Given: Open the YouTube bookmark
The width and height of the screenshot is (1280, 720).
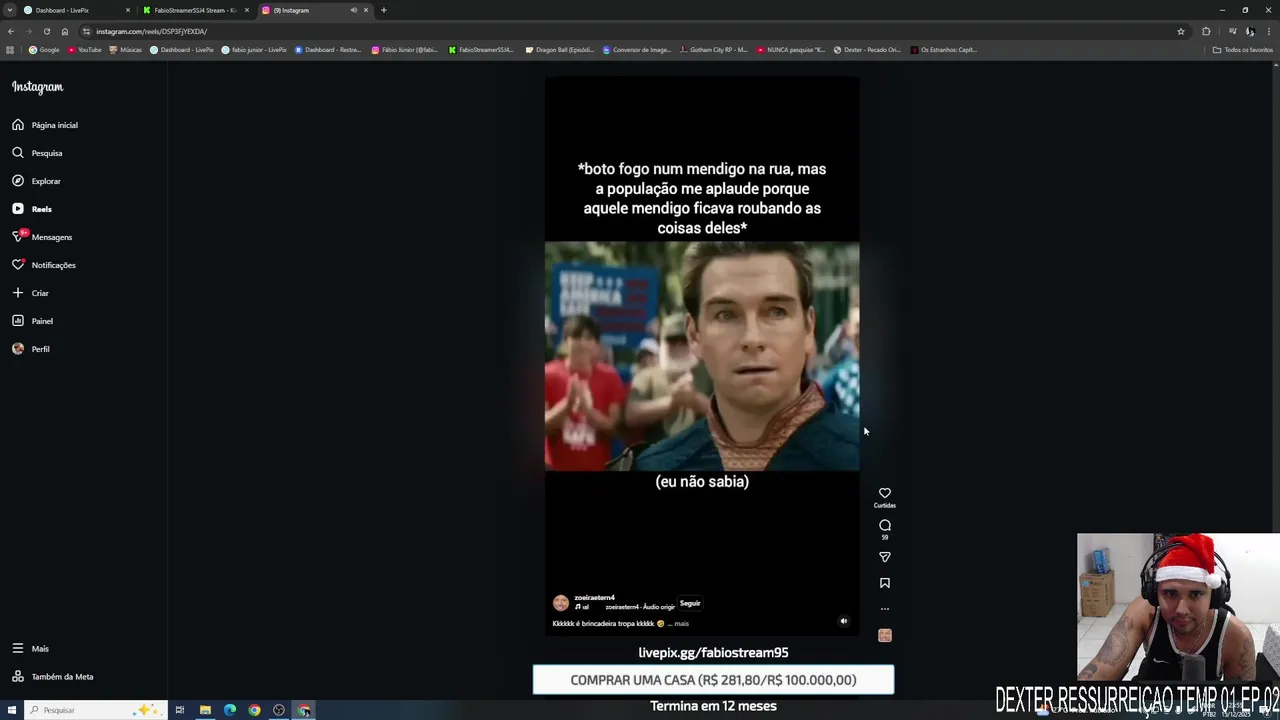Looking at the screenshot, I should pos(85,49).
